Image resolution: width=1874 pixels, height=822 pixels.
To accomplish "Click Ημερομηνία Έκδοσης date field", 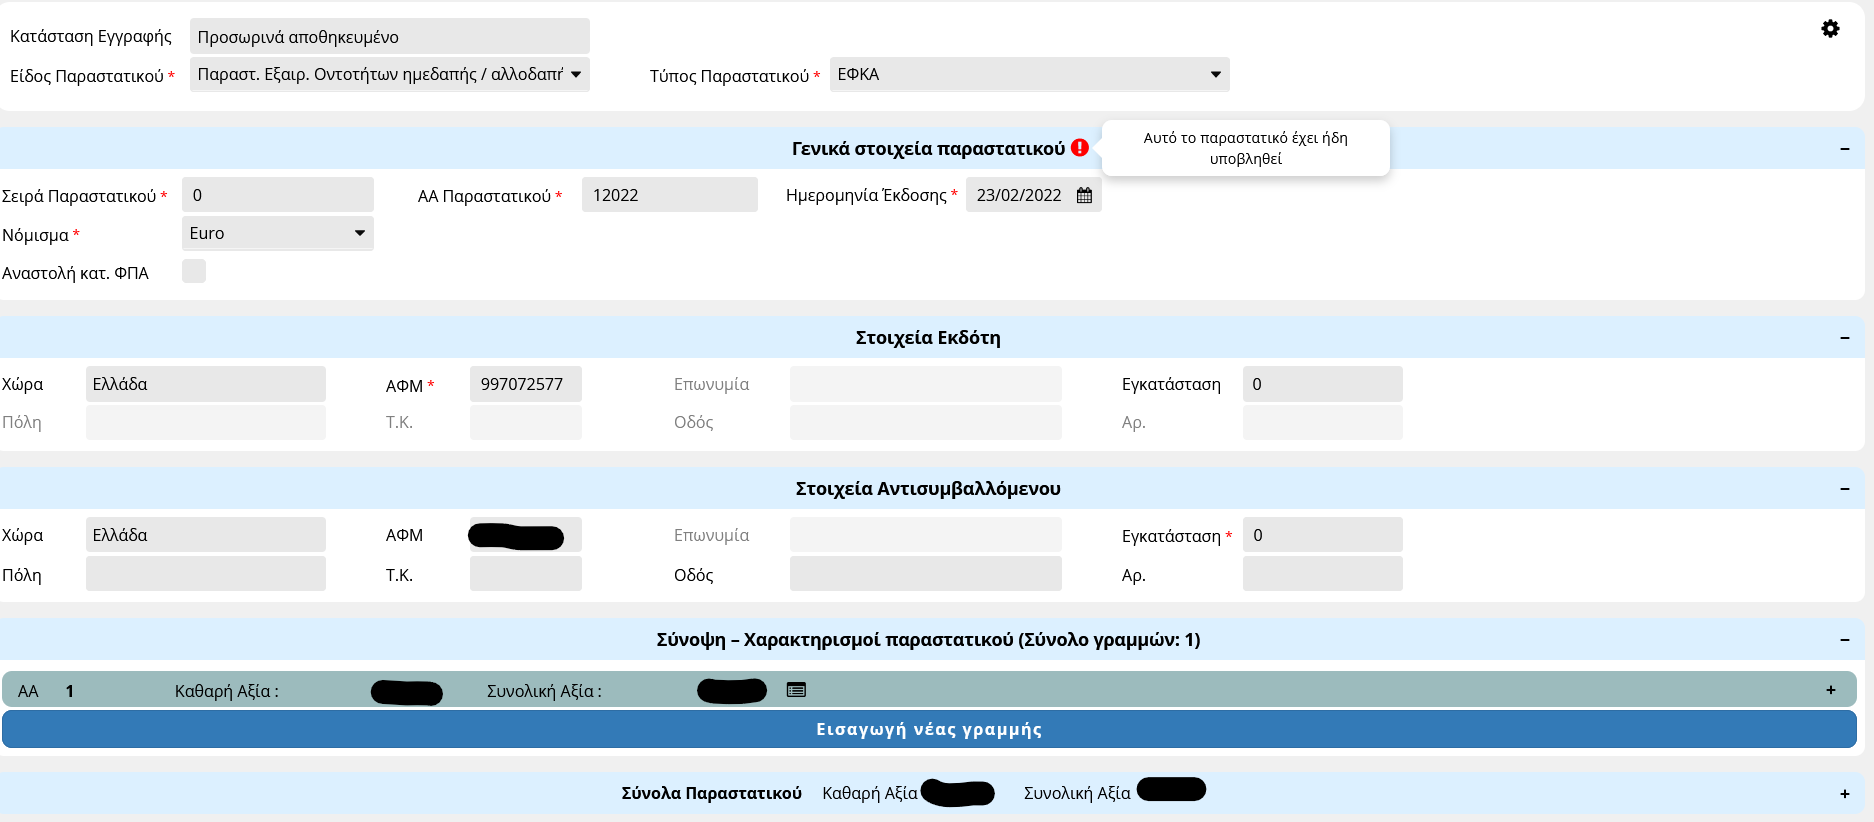I will coord(1020,196).
